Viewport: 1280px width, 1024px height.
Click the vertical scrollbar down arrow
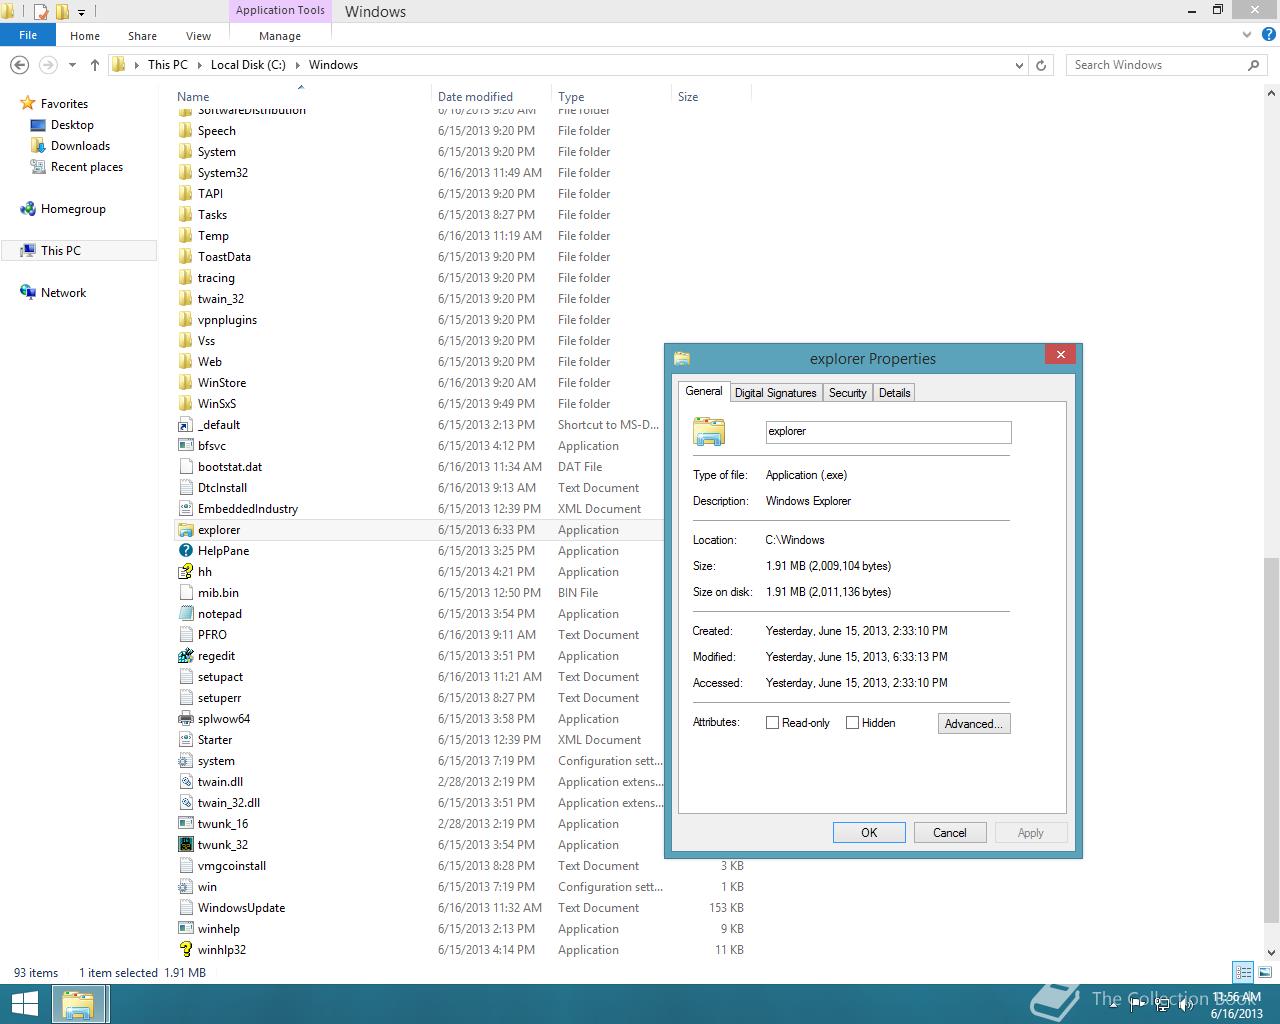(x=1272, y=953)
